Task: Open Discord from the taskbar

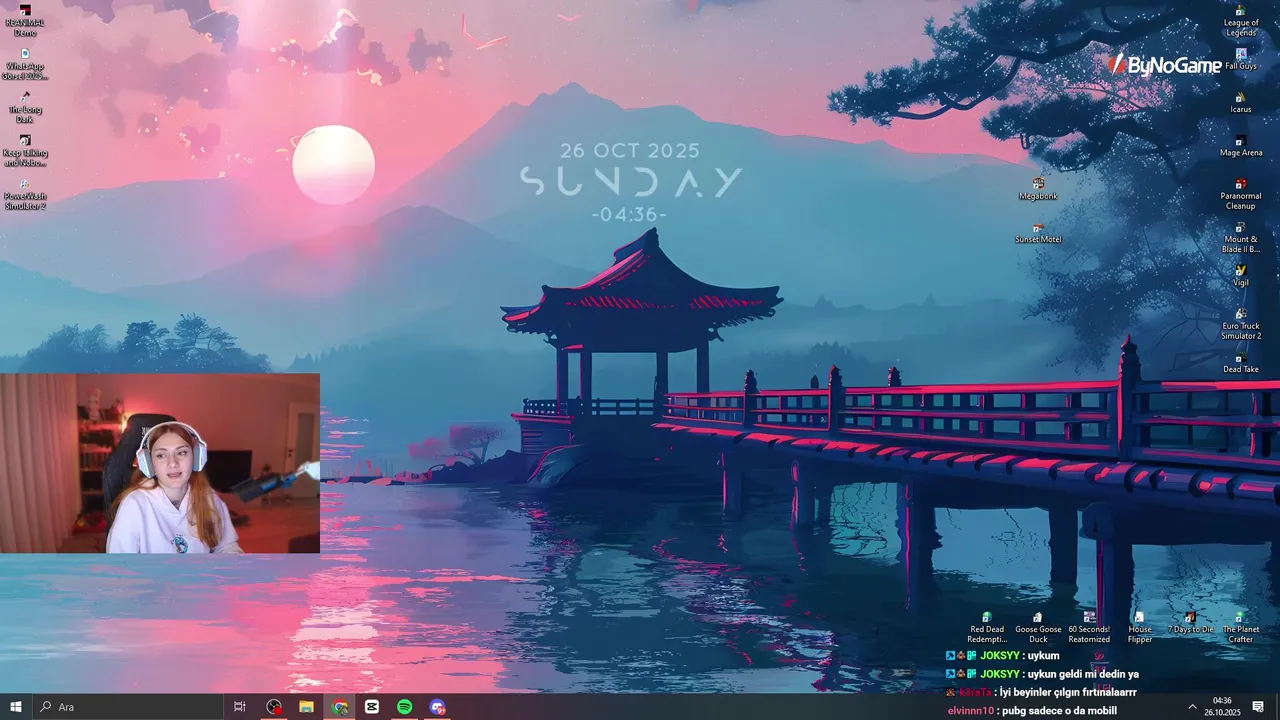Action: tap(437, 707)
